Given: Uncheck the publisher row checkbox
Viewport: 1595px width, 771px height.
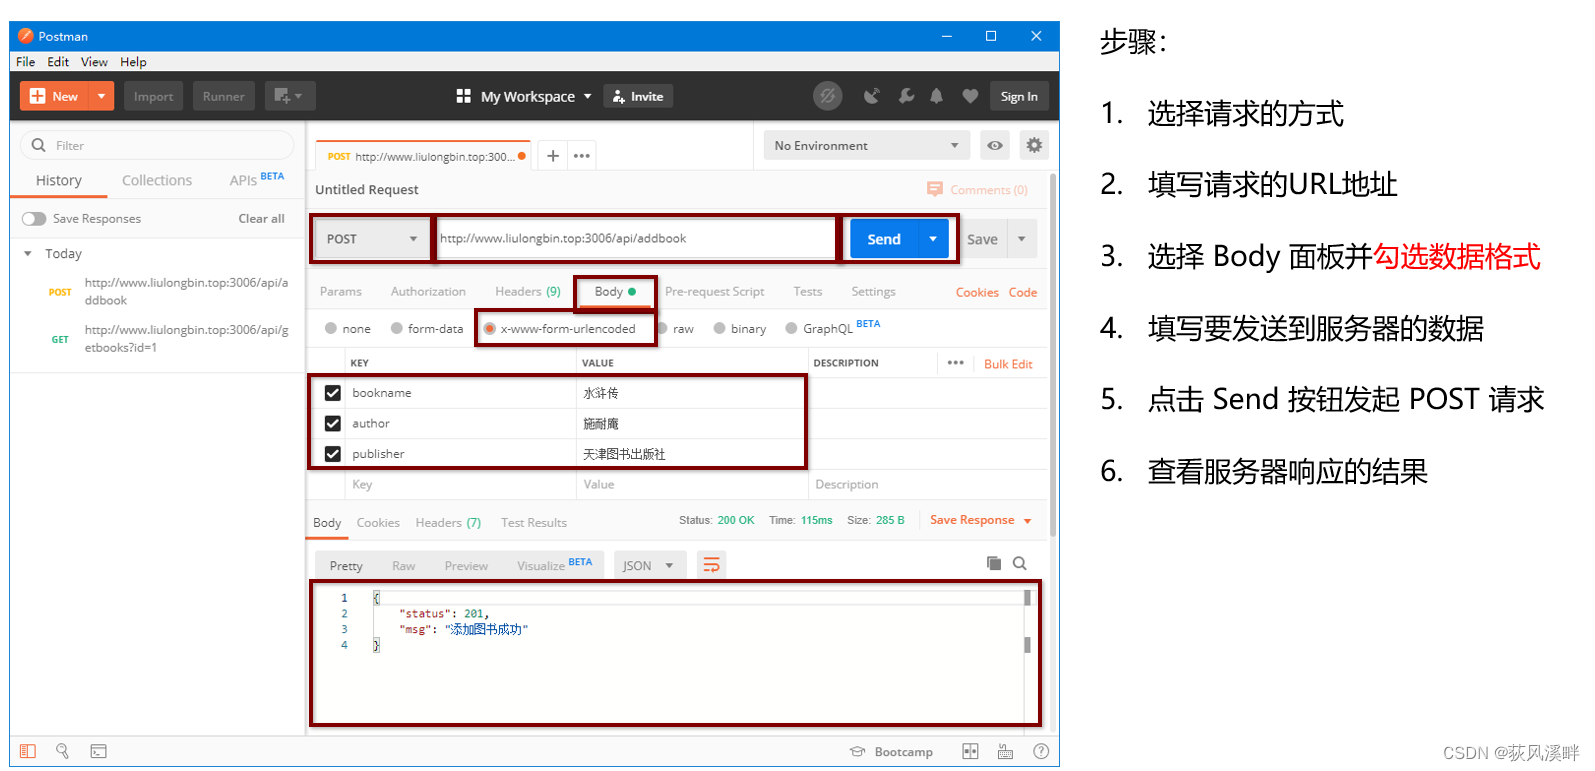Looking at the screenshot, I should 333,454.
